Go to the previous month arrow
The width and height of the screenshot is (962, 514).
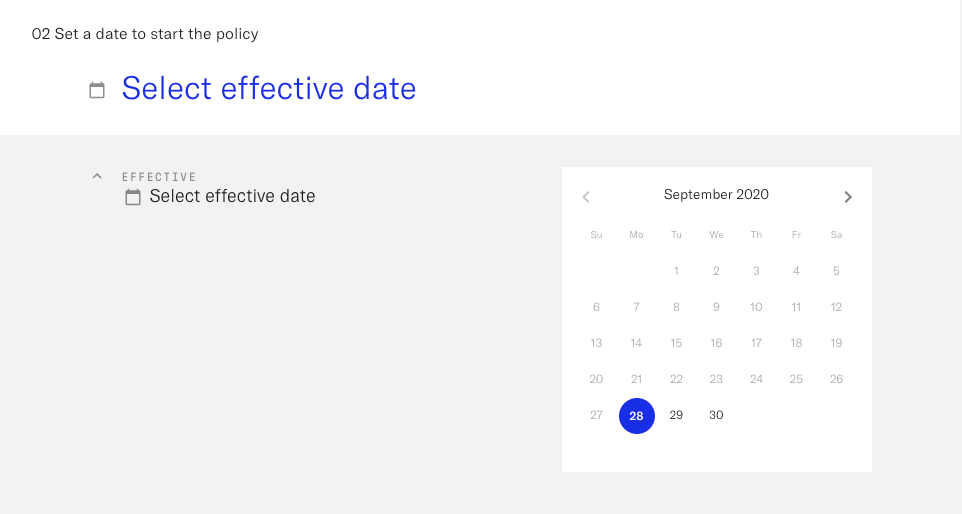coord(586,197)
